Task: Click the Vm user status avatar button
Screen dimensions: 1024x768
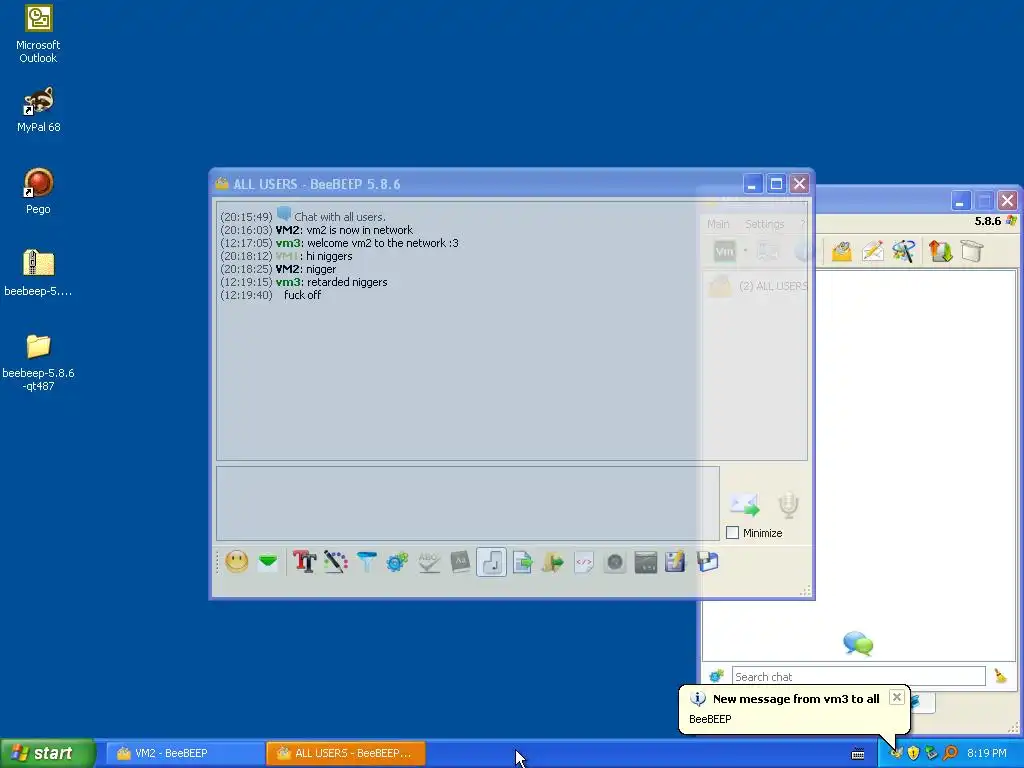Action: click(724, 251)
